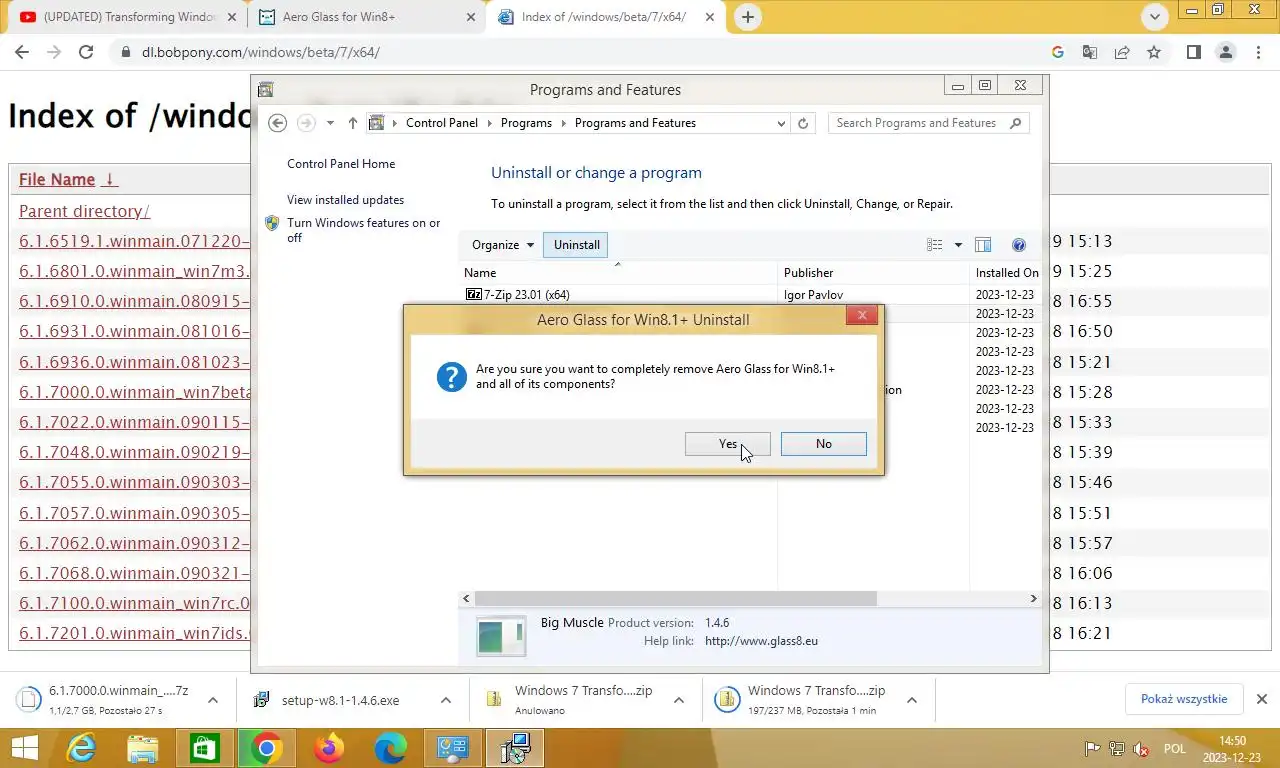The width and height of the screenshot is (1280, 768).
Task: Click Programs and Features breadcrumb
Action: coord(635,123)
